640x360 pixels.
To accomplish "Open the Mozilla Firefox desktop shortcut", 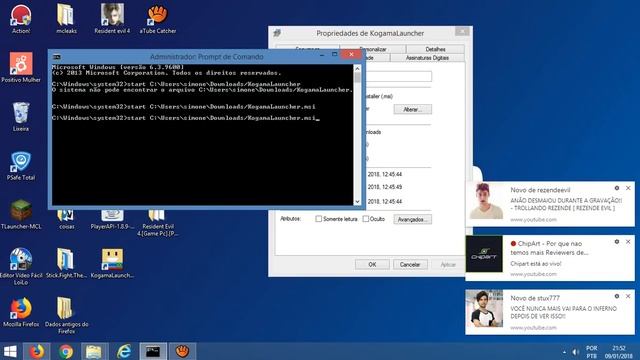I will (x=21, y=313).
